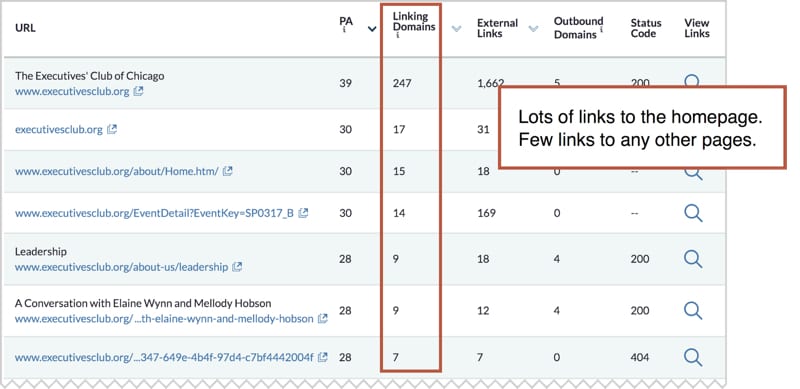
Task: Click Outbound Domains 0 in EventDetail row
Action: tap(557, 213)
